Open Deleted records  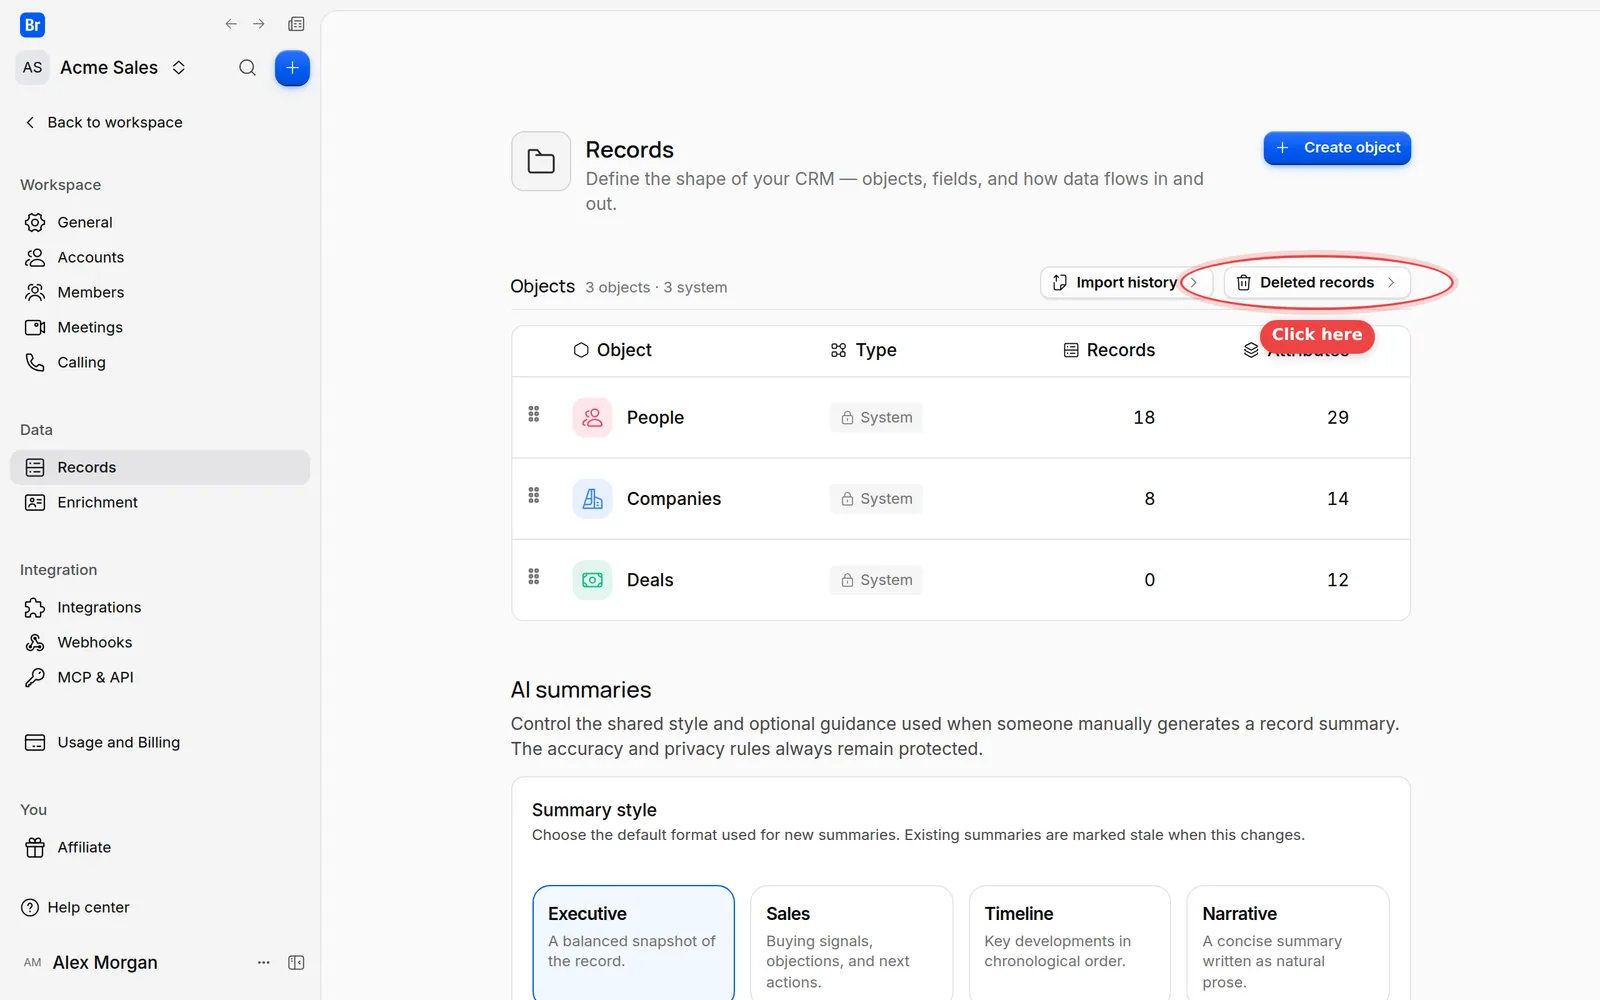pyautogui.click(x=1317, y=283)
